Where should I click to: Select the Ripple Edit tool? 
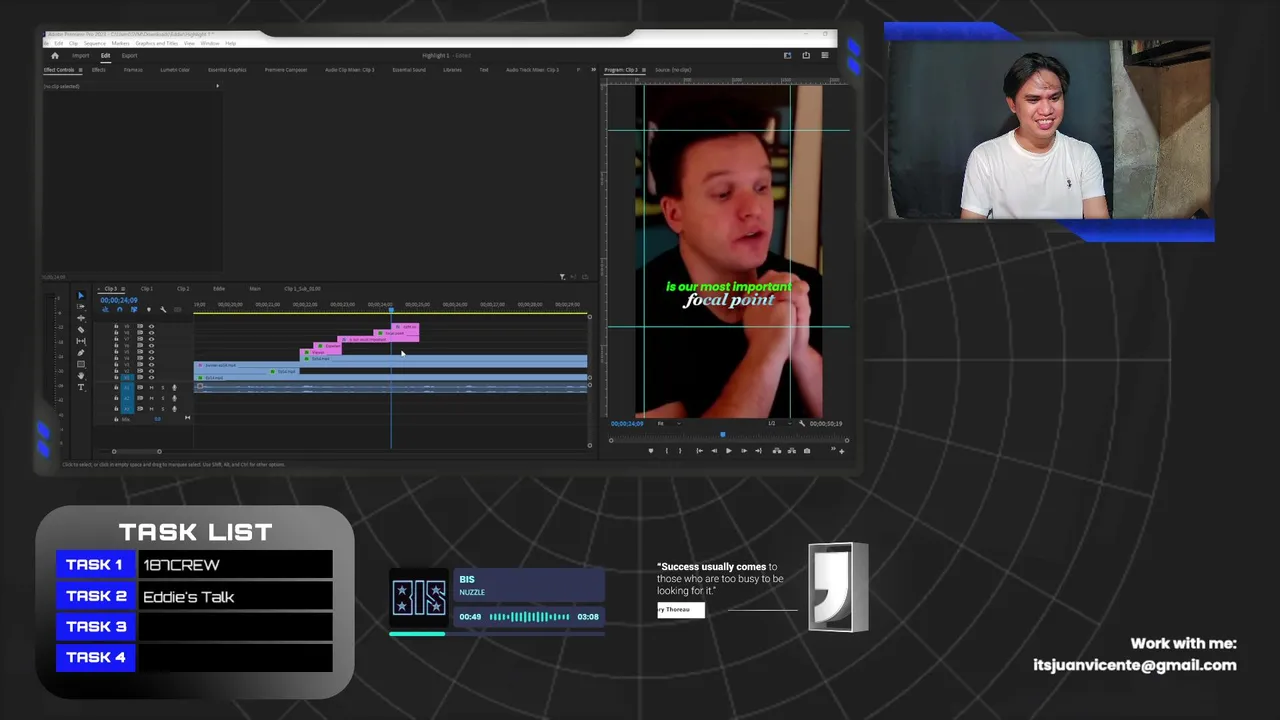81,318
